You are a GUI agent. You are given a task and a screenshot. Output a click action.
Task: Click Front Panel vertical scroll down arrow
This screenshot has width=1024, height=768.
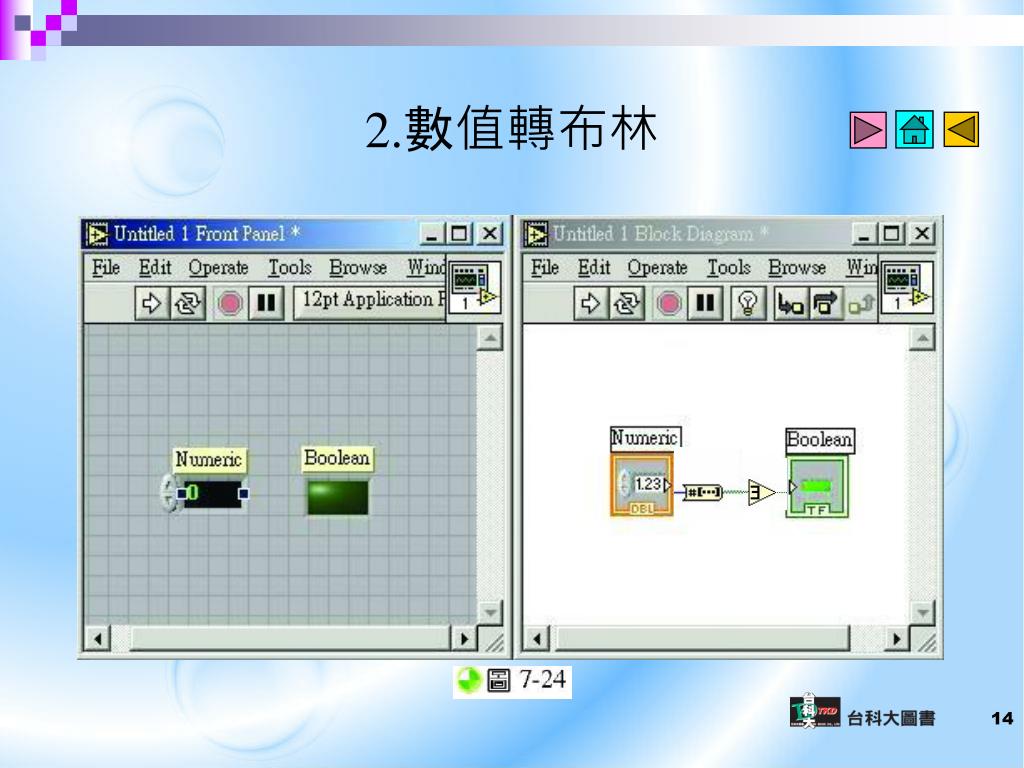[490, 613]
